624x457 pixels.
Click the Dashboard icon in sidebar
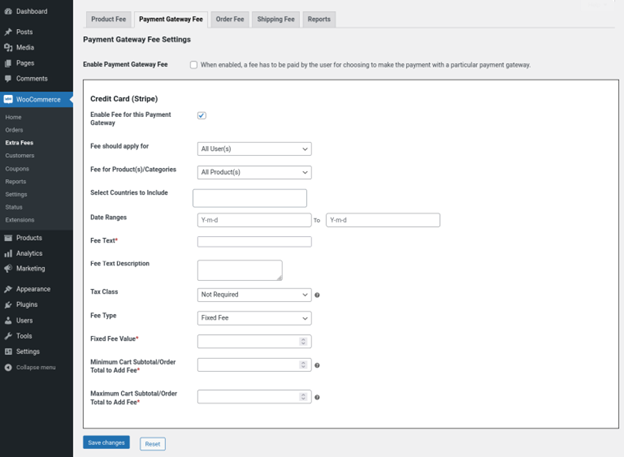pos(8,11)
